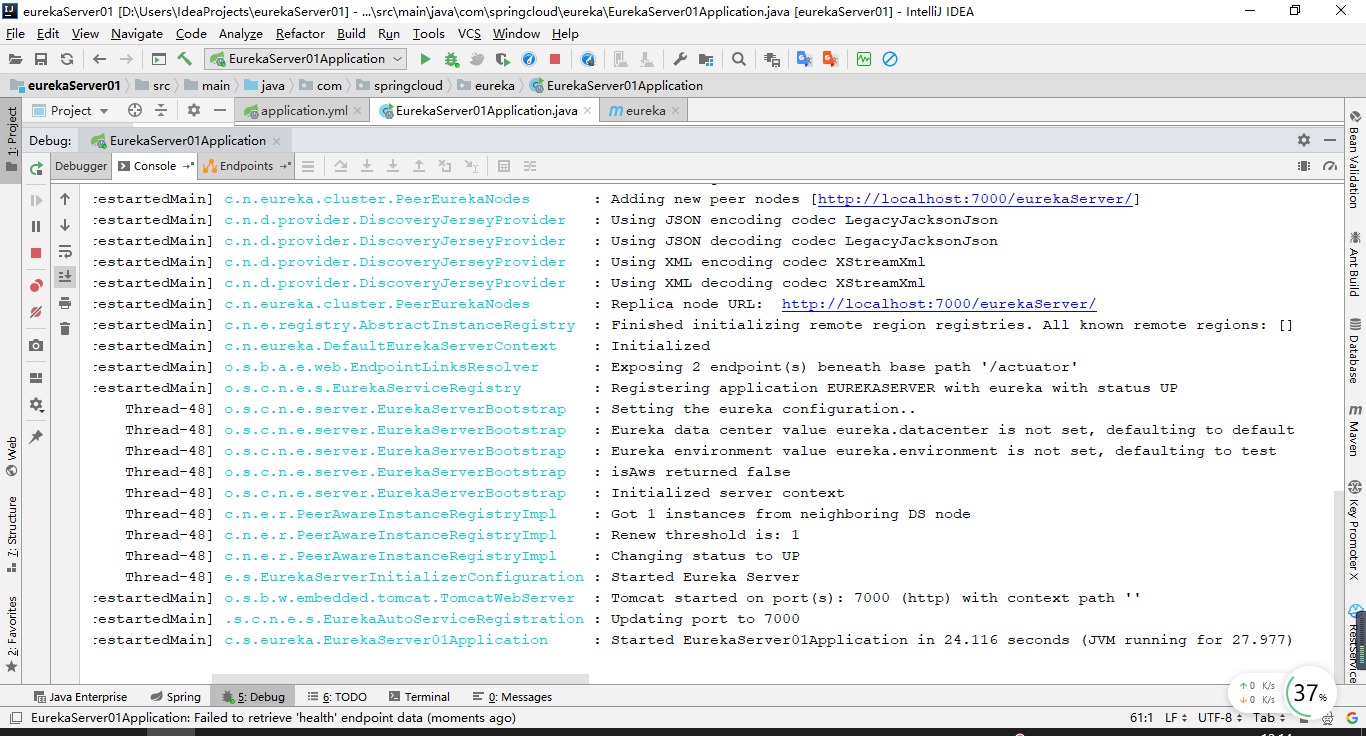Click the Search Everywhere magnifier icon
The height and width of the screenshot is (736, 1366).
pyautogui.click(x=739, y=59)
